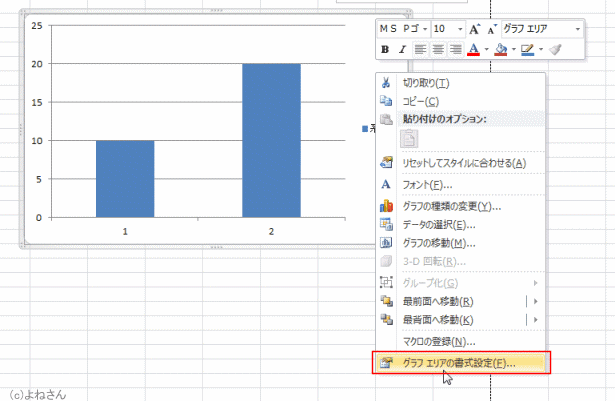Click the send-to-back icon
The image size is (615, 401).
click(386, 319)
